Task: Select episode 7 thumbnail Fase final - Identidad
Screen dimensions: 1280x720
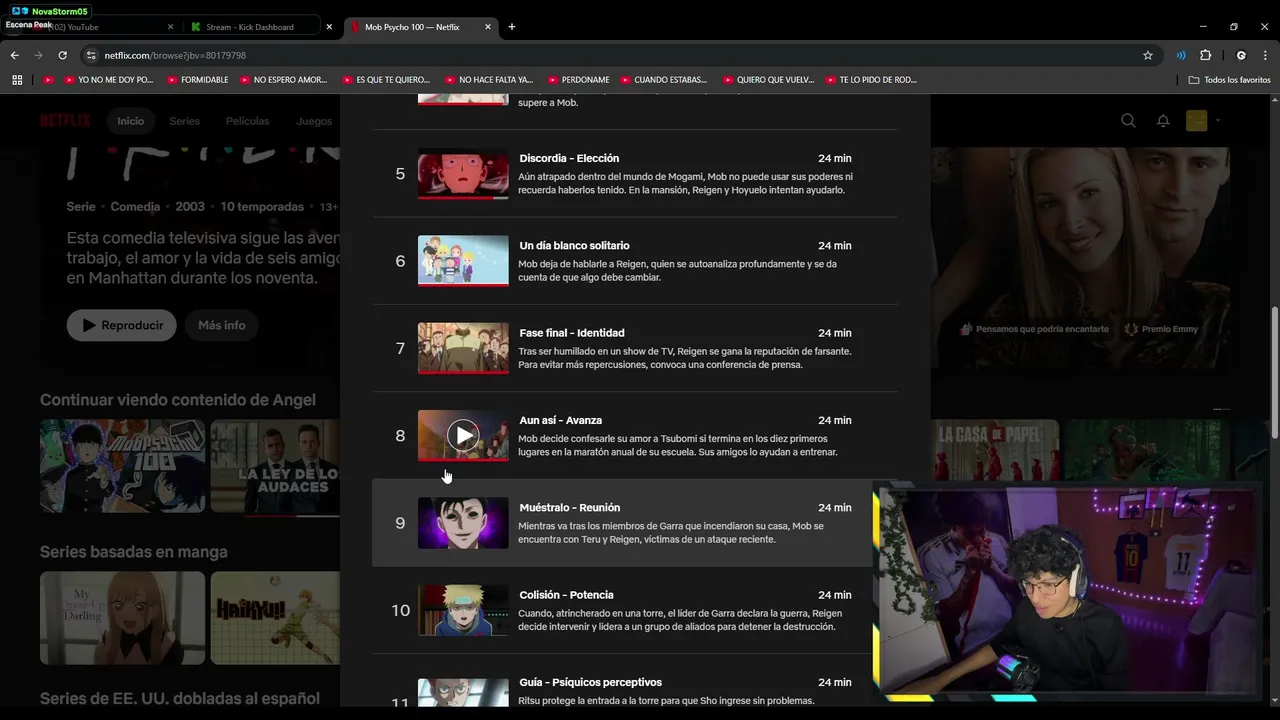Action: [463, 348]
